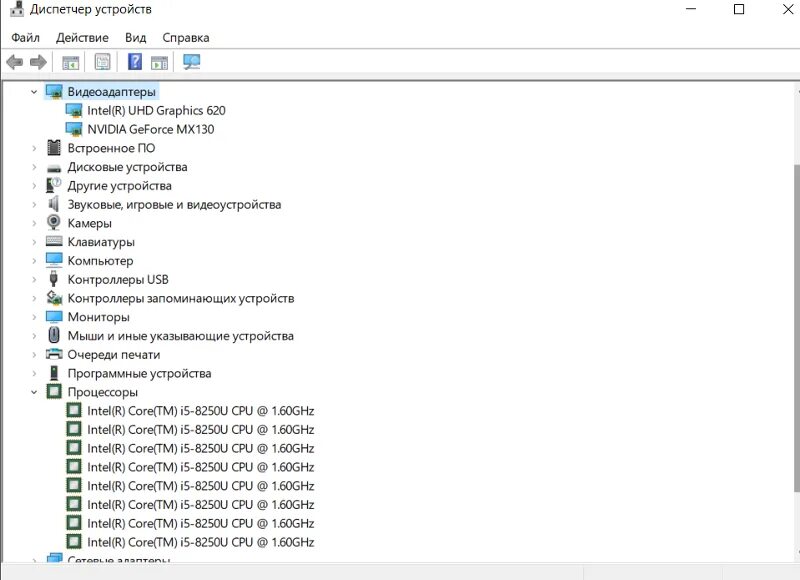Viewport: 800px width, 580px height.
Task: Expand Мыши и иные указывающие устройства
Action: 34,336
